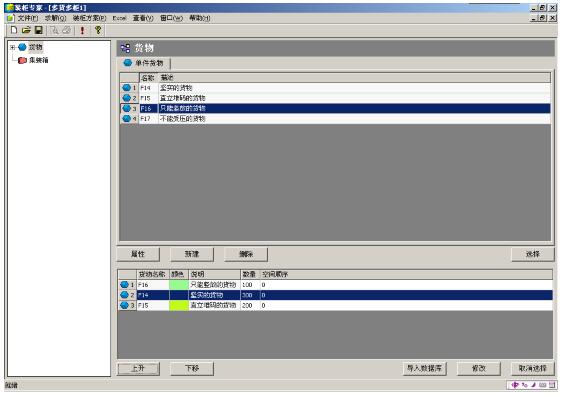Click the 属性 button
The height and width of the screenshot is (394, 566).
138,254
